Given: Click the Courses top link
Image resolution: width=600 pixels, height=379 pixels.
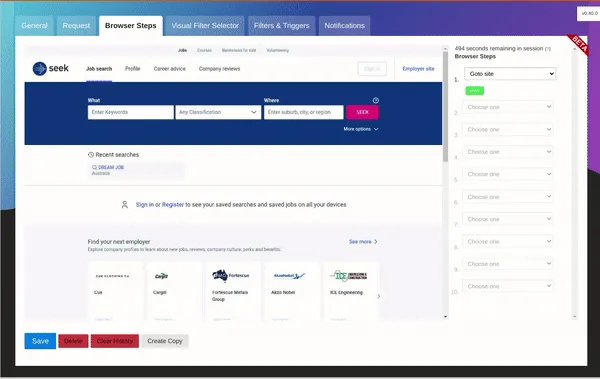Looking at the screenshot, I should click(x=204, y=50).
